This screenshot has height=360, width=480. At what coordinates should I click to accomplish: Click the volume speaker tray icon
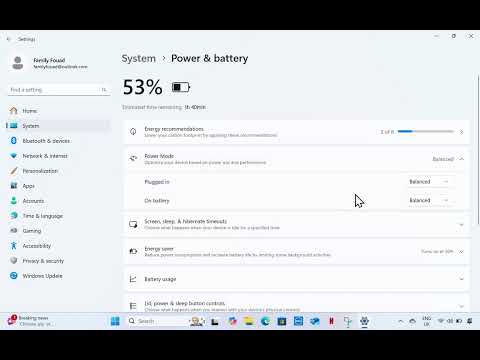coord(450,321)
